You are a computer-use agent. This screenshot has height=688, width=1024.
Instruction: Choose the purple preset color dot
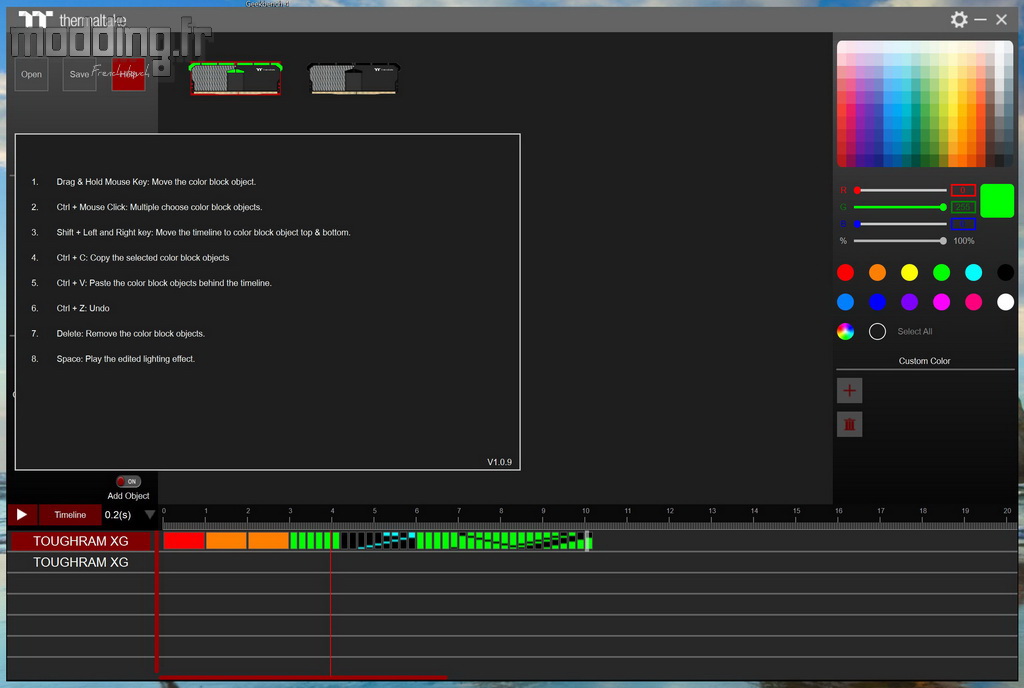(x=909, y=302)
